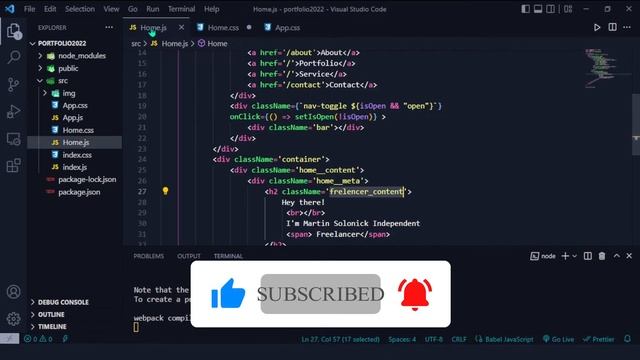The height and width of the screenshot is (360, 640).
Task: Open Source Control view icon
Action: pyautogui.click(x=13, y=84)
